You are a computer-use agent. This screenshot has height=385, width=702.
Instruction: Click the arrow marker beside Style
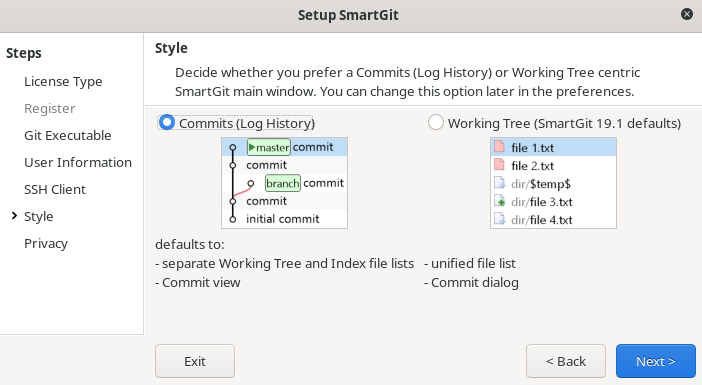point(14,216)
